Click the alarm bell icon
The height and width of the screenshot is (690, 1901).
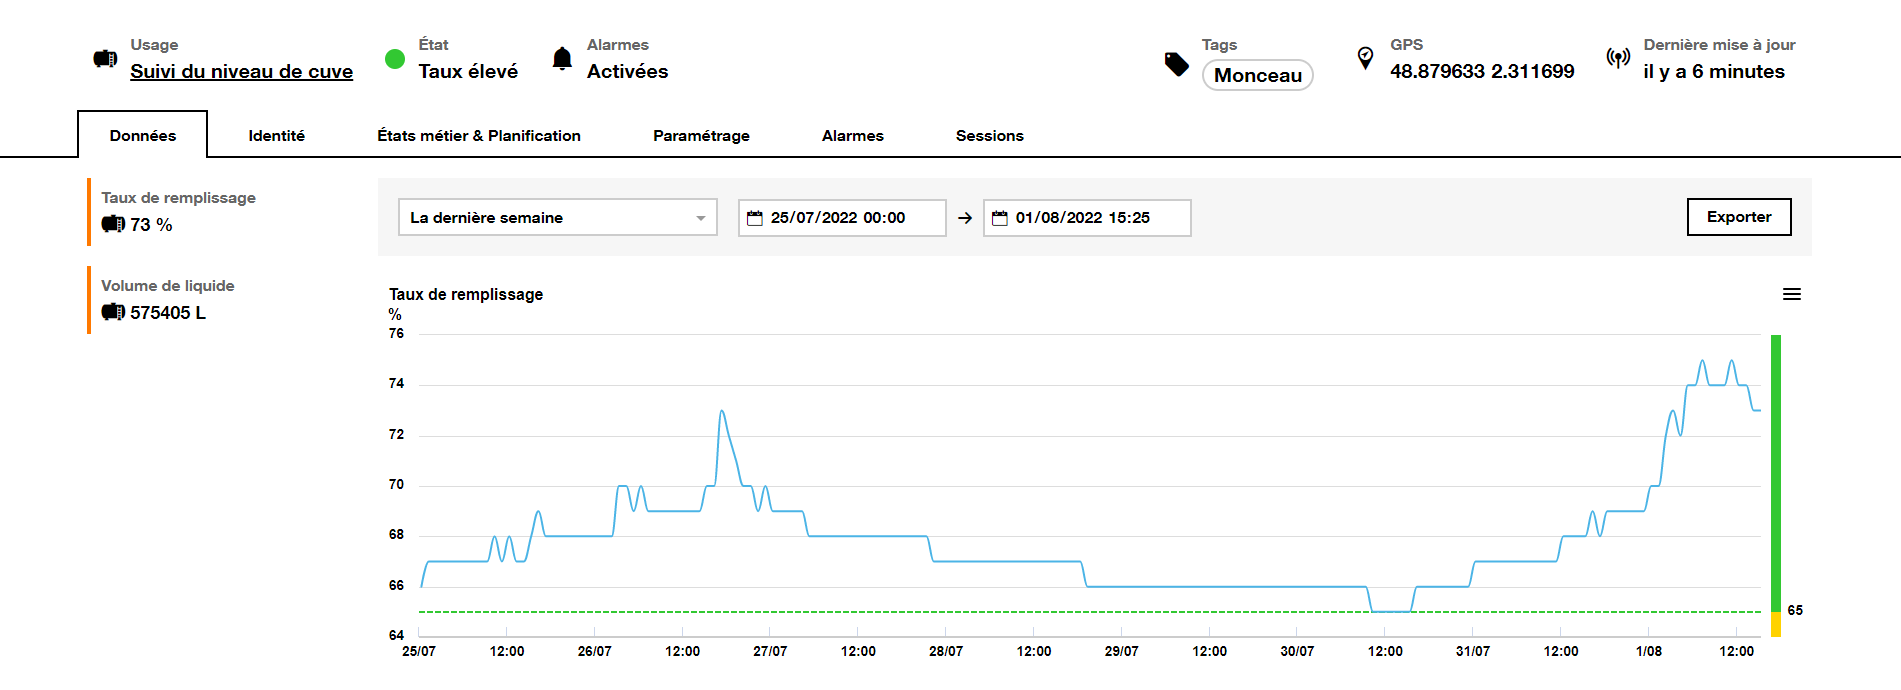pyautogui.click(x=562, y=59)
